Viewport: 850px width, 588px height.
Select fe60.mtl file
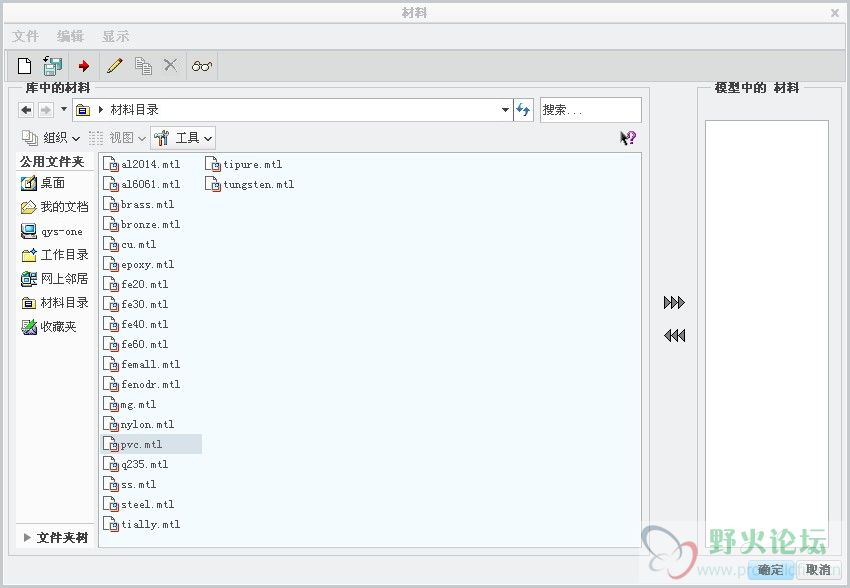point(136,345)
